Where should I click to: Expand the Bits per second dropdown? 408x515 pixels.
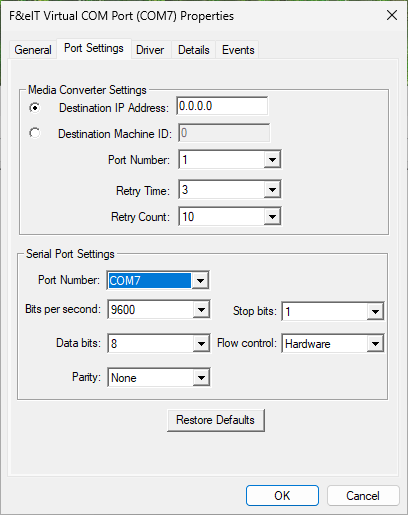point(159,310)
